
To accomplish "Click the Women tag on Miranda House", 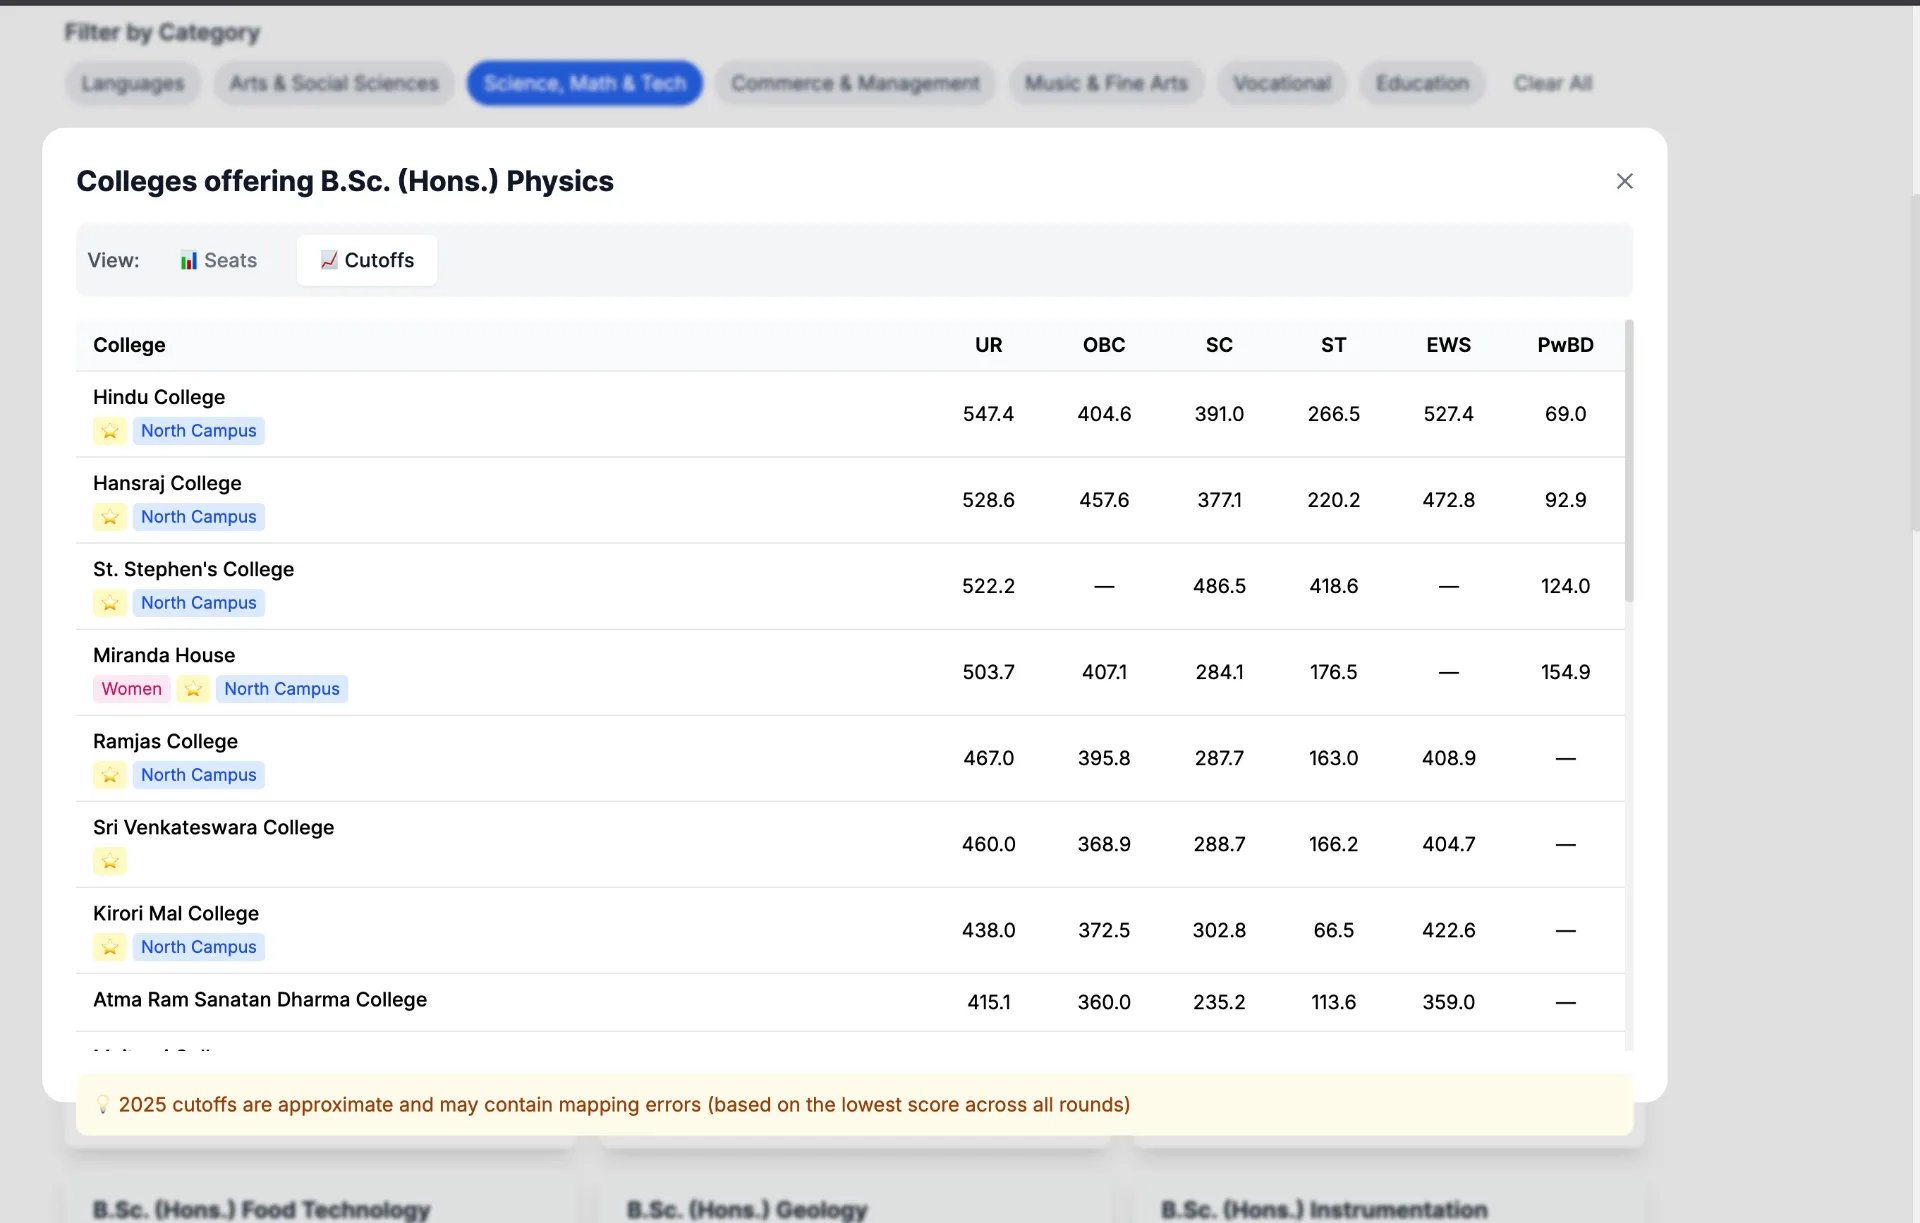I will (x=131, y=689).
